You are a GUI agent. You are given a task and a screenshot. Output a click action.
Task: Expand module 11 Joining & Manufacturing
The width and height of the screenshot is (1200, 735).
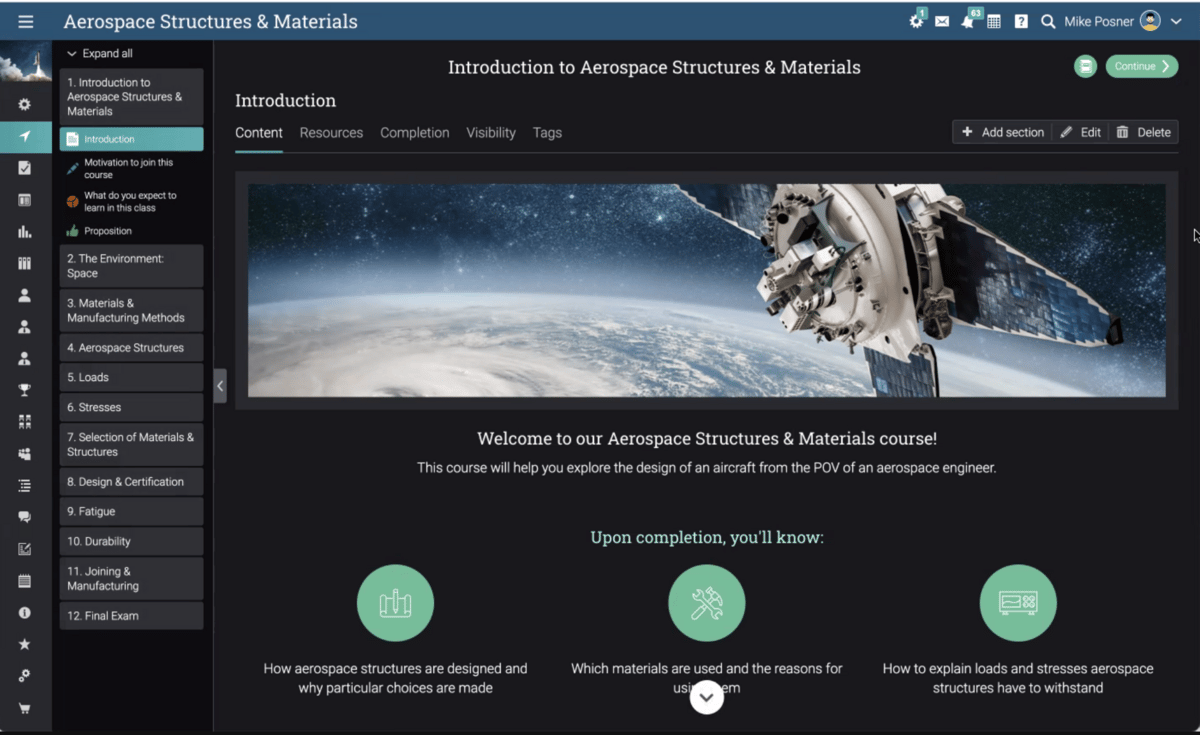pyautogui.click(x=131, y=578)
